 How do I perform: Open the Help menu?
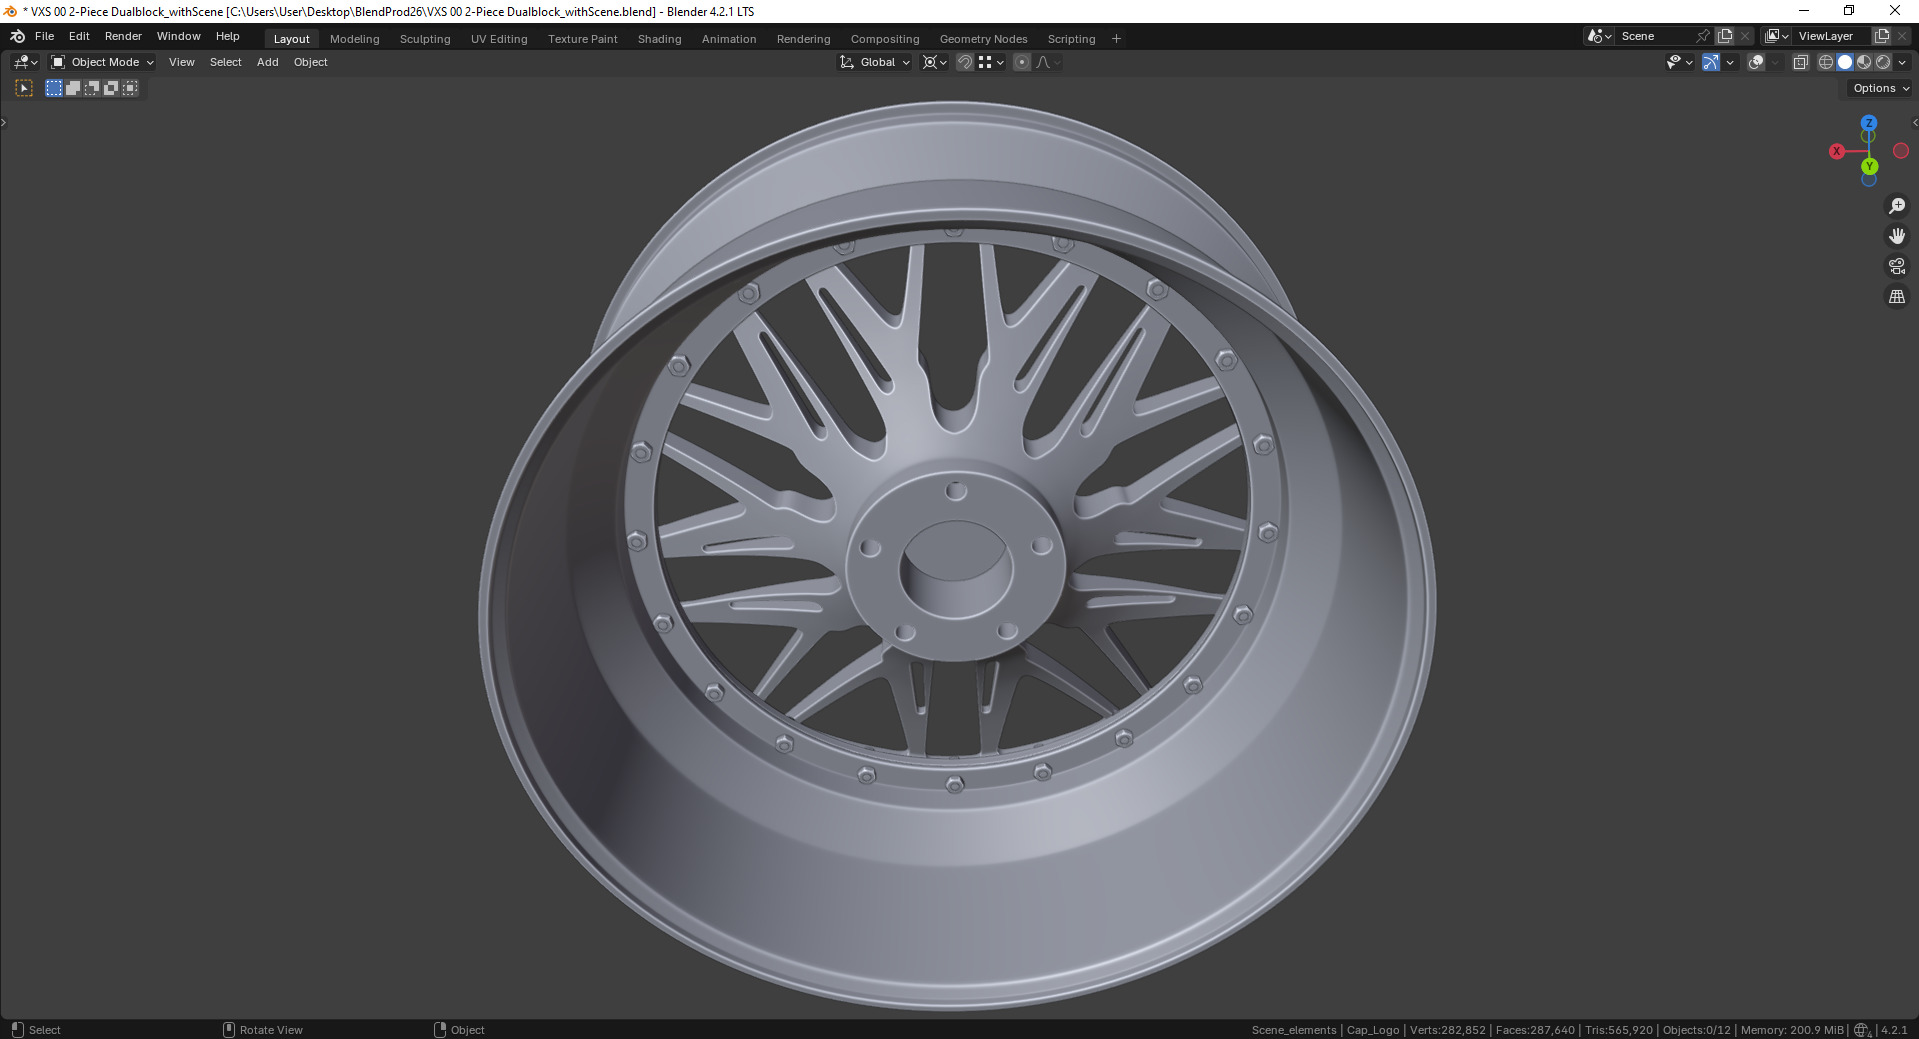227,36
